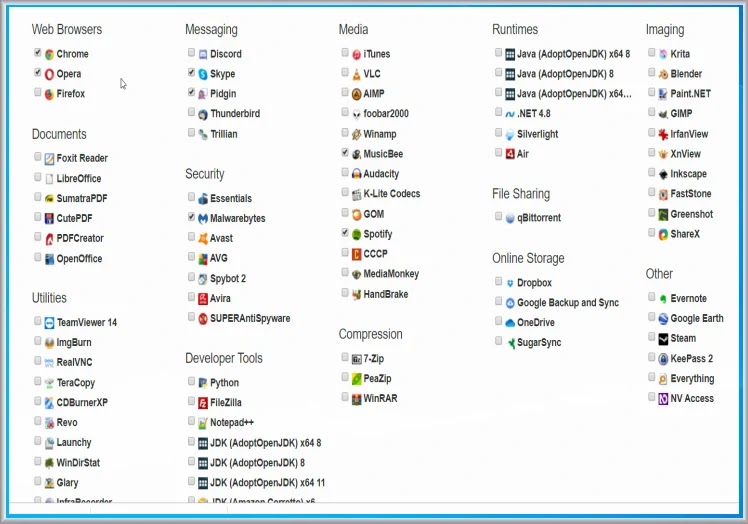Select the .NET 4.8 checkbox

499,112
